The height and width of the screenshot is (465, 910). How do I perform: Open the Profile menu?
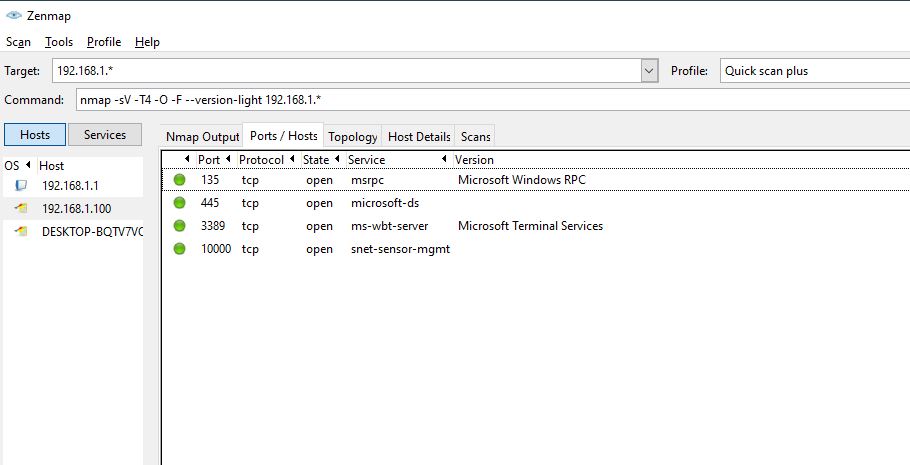click(x=104, y=42)
